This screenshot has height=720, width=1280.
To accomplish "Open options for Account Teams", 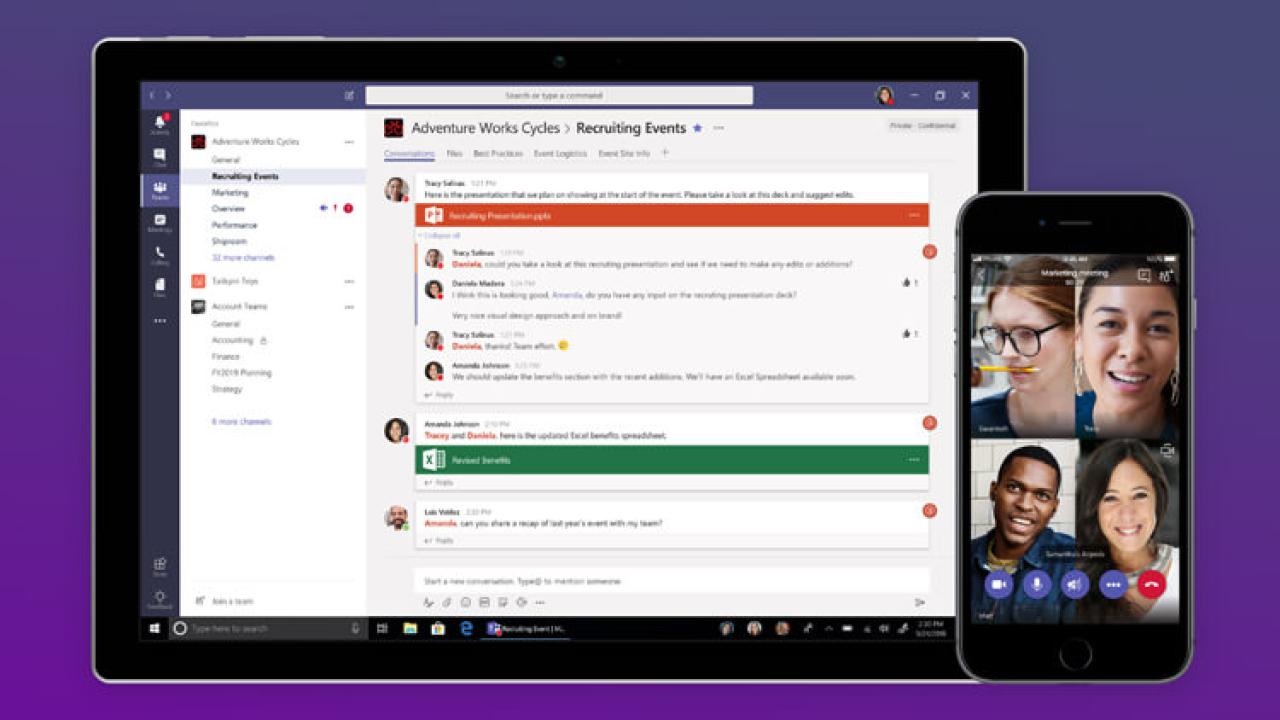I will click(x=349, y=306).
